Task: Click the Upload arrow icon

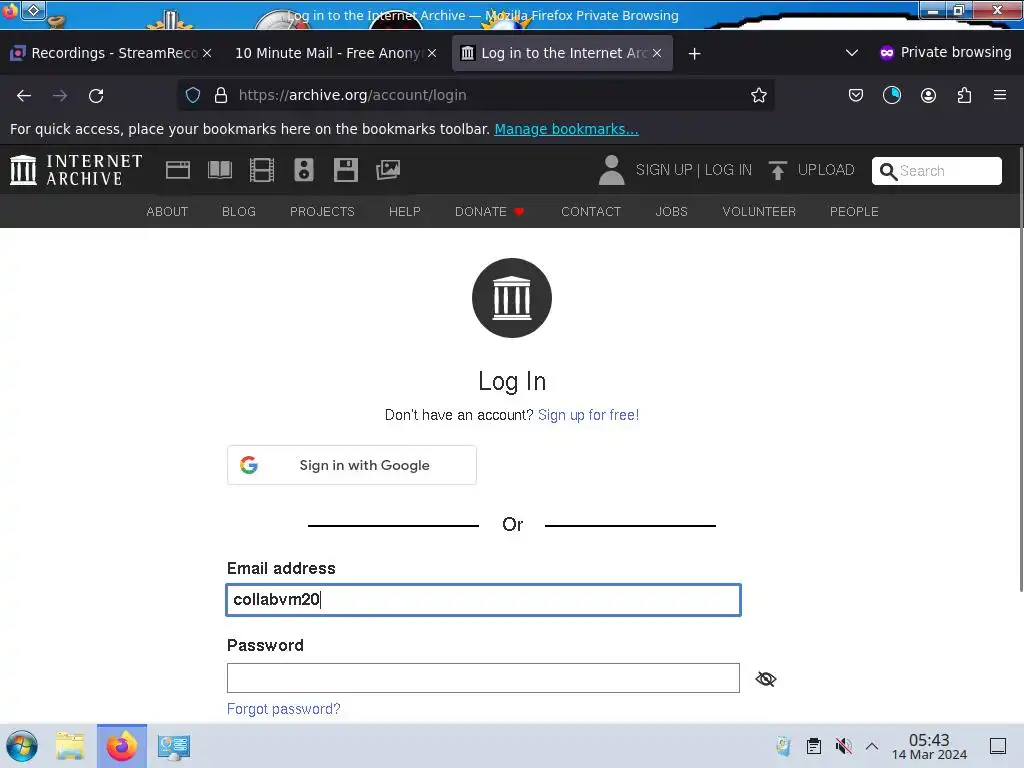Action: pyautogui.click(x=777, y=170)
